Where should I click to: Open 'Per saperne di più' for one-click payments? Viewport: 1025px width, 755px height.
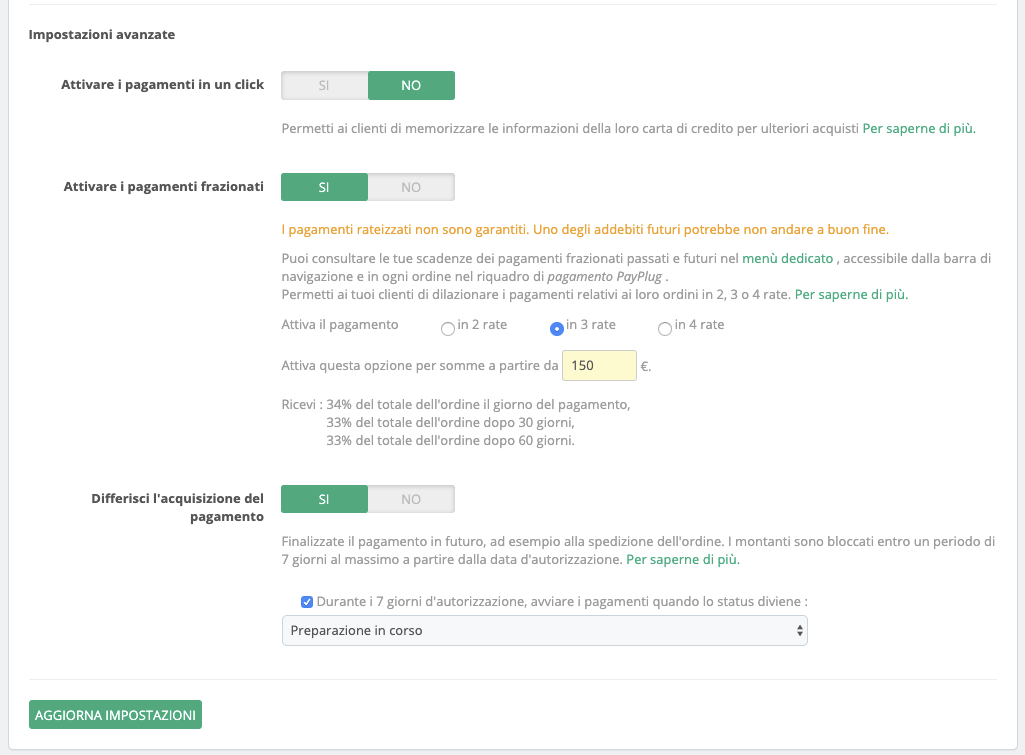tap(918, 128)
